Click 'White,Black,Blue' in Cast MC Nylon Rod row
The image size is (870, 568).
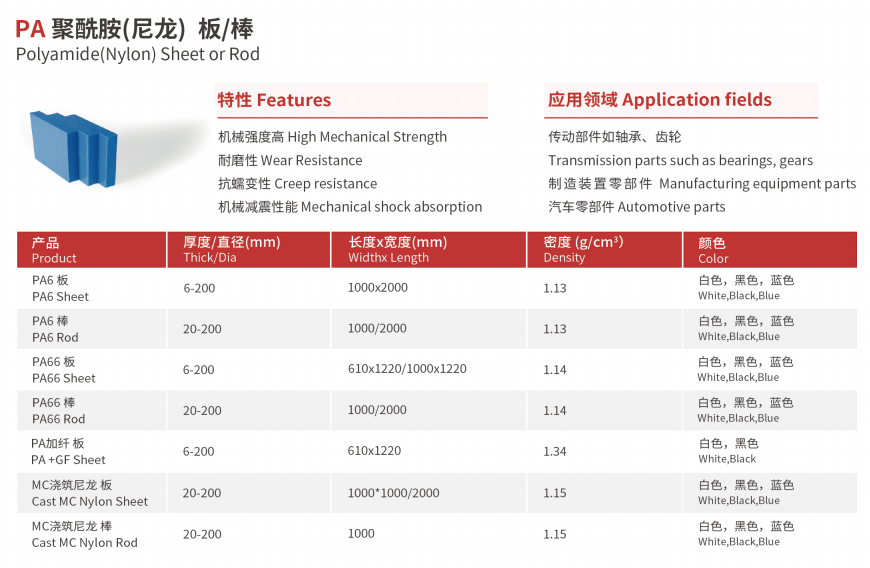coord(739,542)
